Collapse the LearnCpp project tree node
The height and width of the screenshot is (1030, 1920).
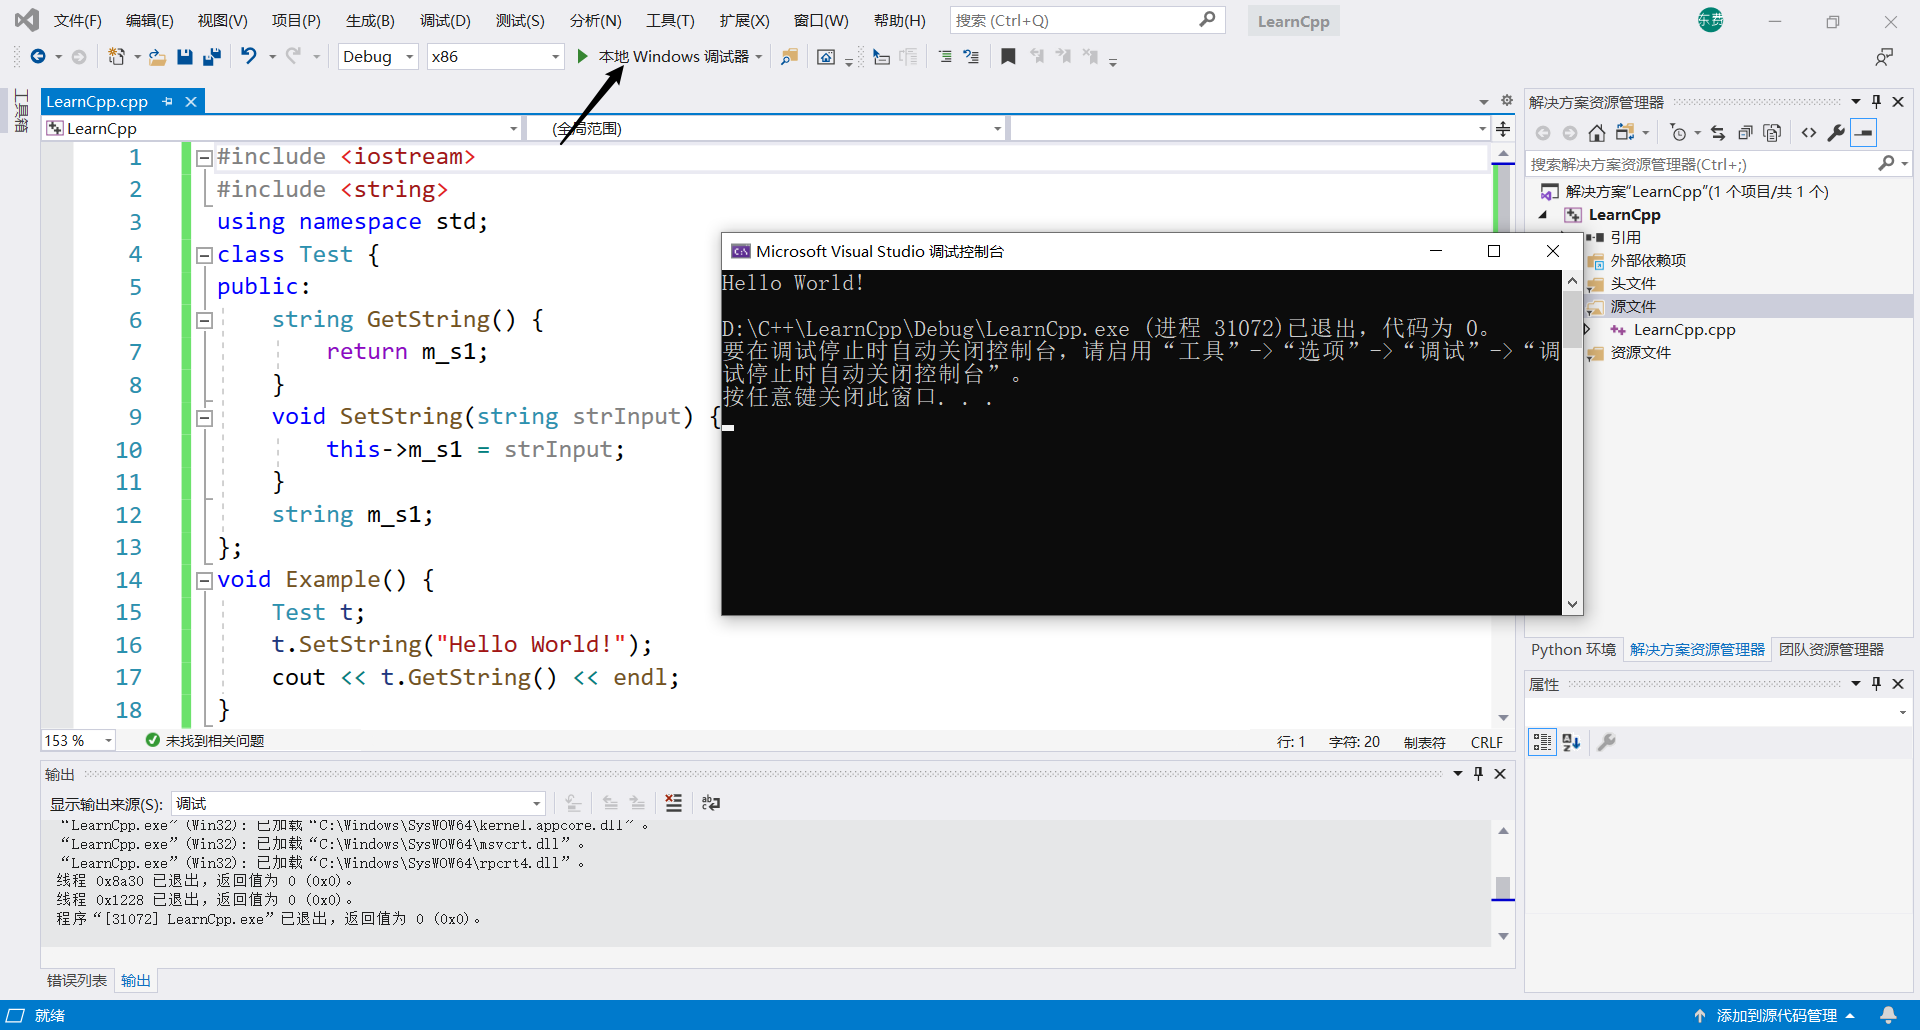[x=1543, y=215]
